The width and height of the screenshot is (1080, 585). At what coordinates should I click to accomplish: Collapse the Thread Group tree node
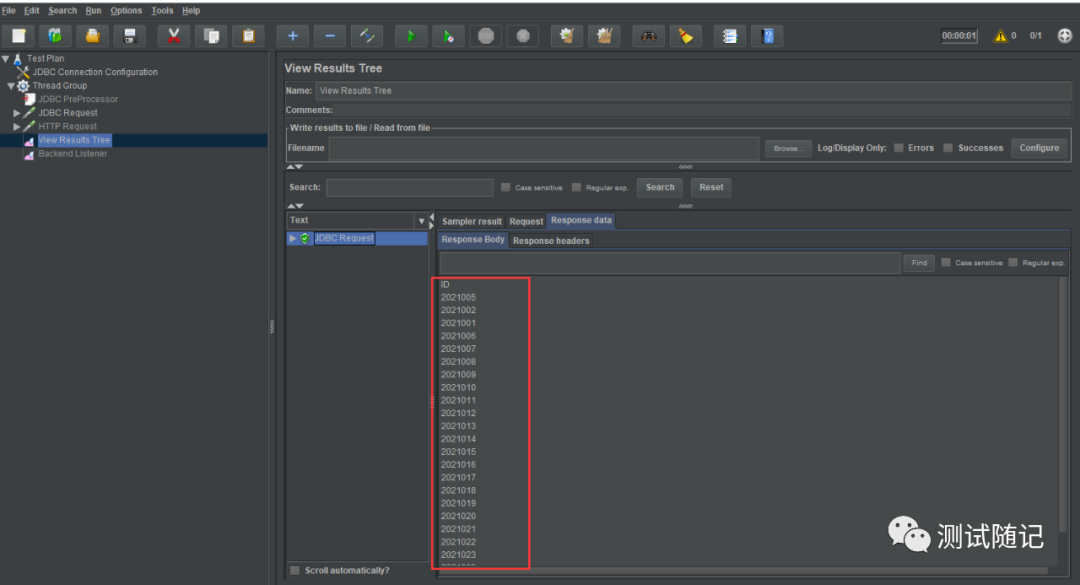(10, 86)
